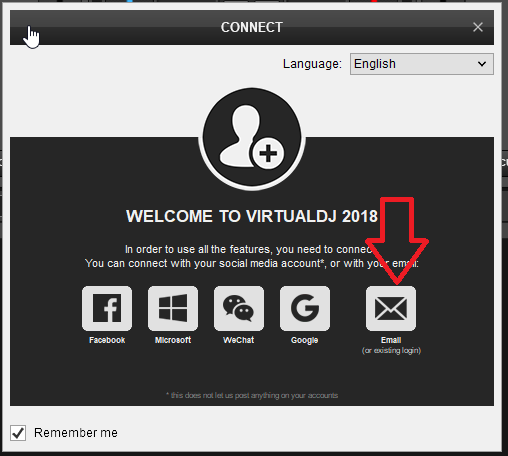
Task: Click the Facebook login icon
Action: (x=107, y=308)
